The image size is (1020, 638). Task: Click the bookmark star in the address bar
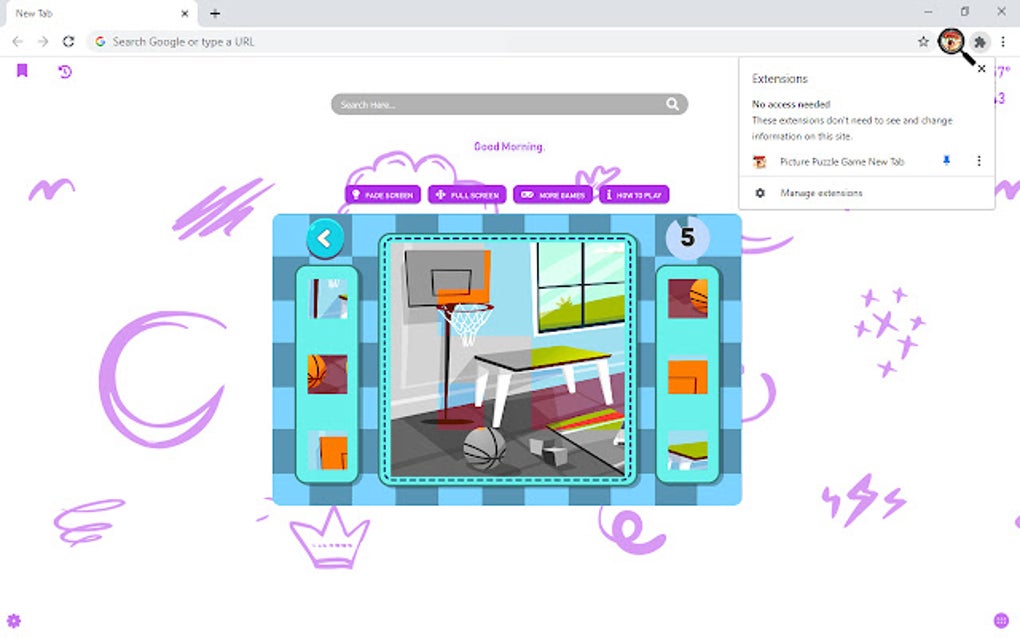click(922, 42)
